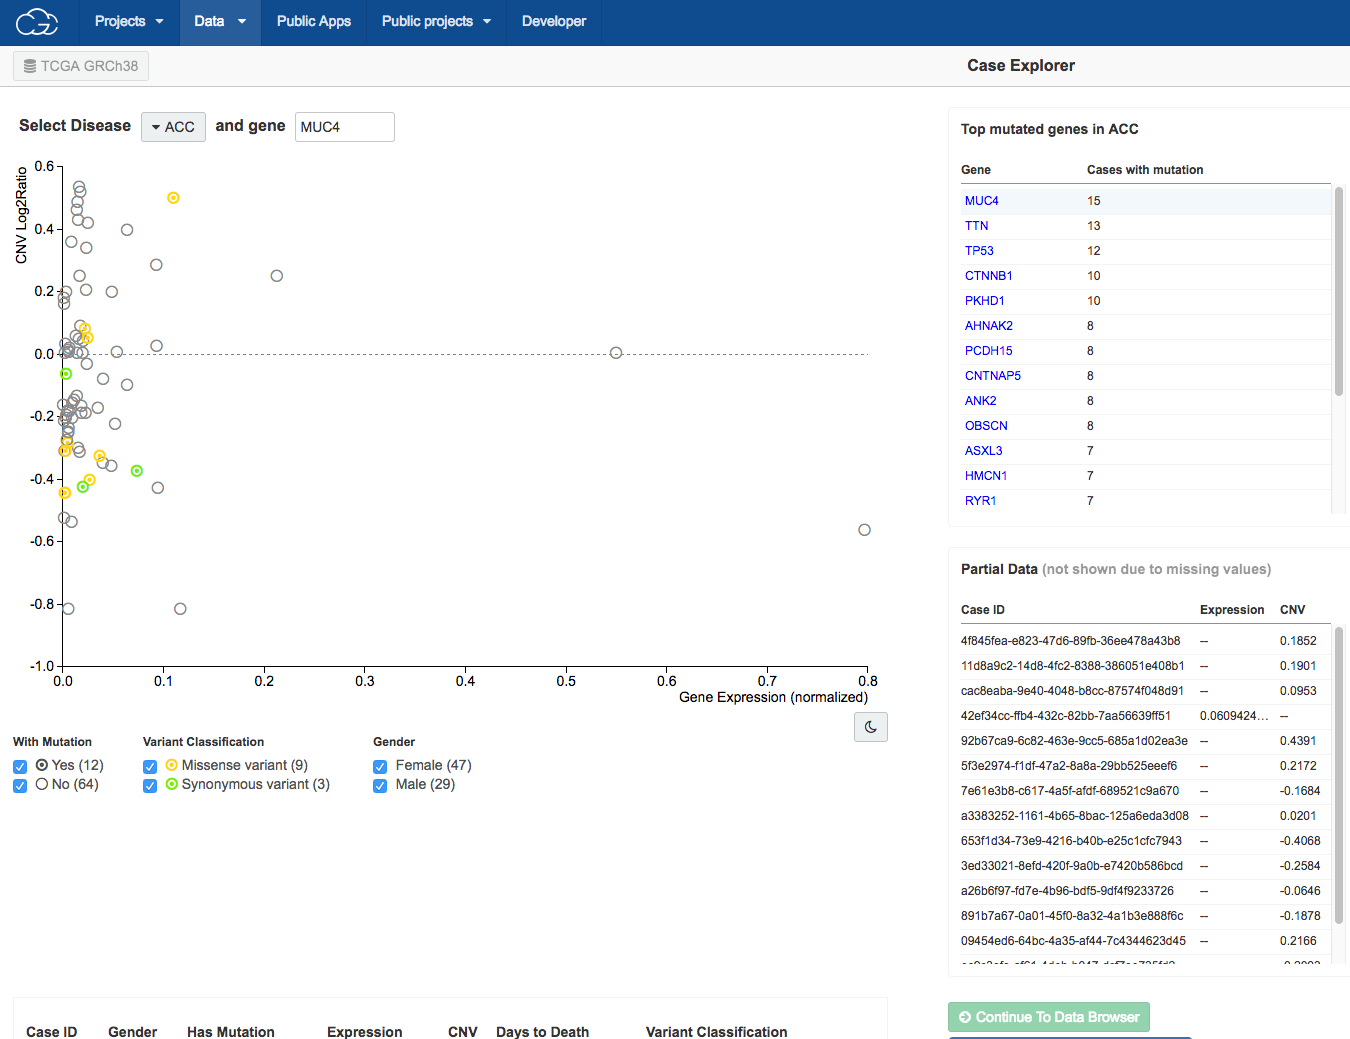The width and height of the screenshot is (1350, 1039).
Task: Uncheck the Female gender checkbox
Action: [380, 767]
